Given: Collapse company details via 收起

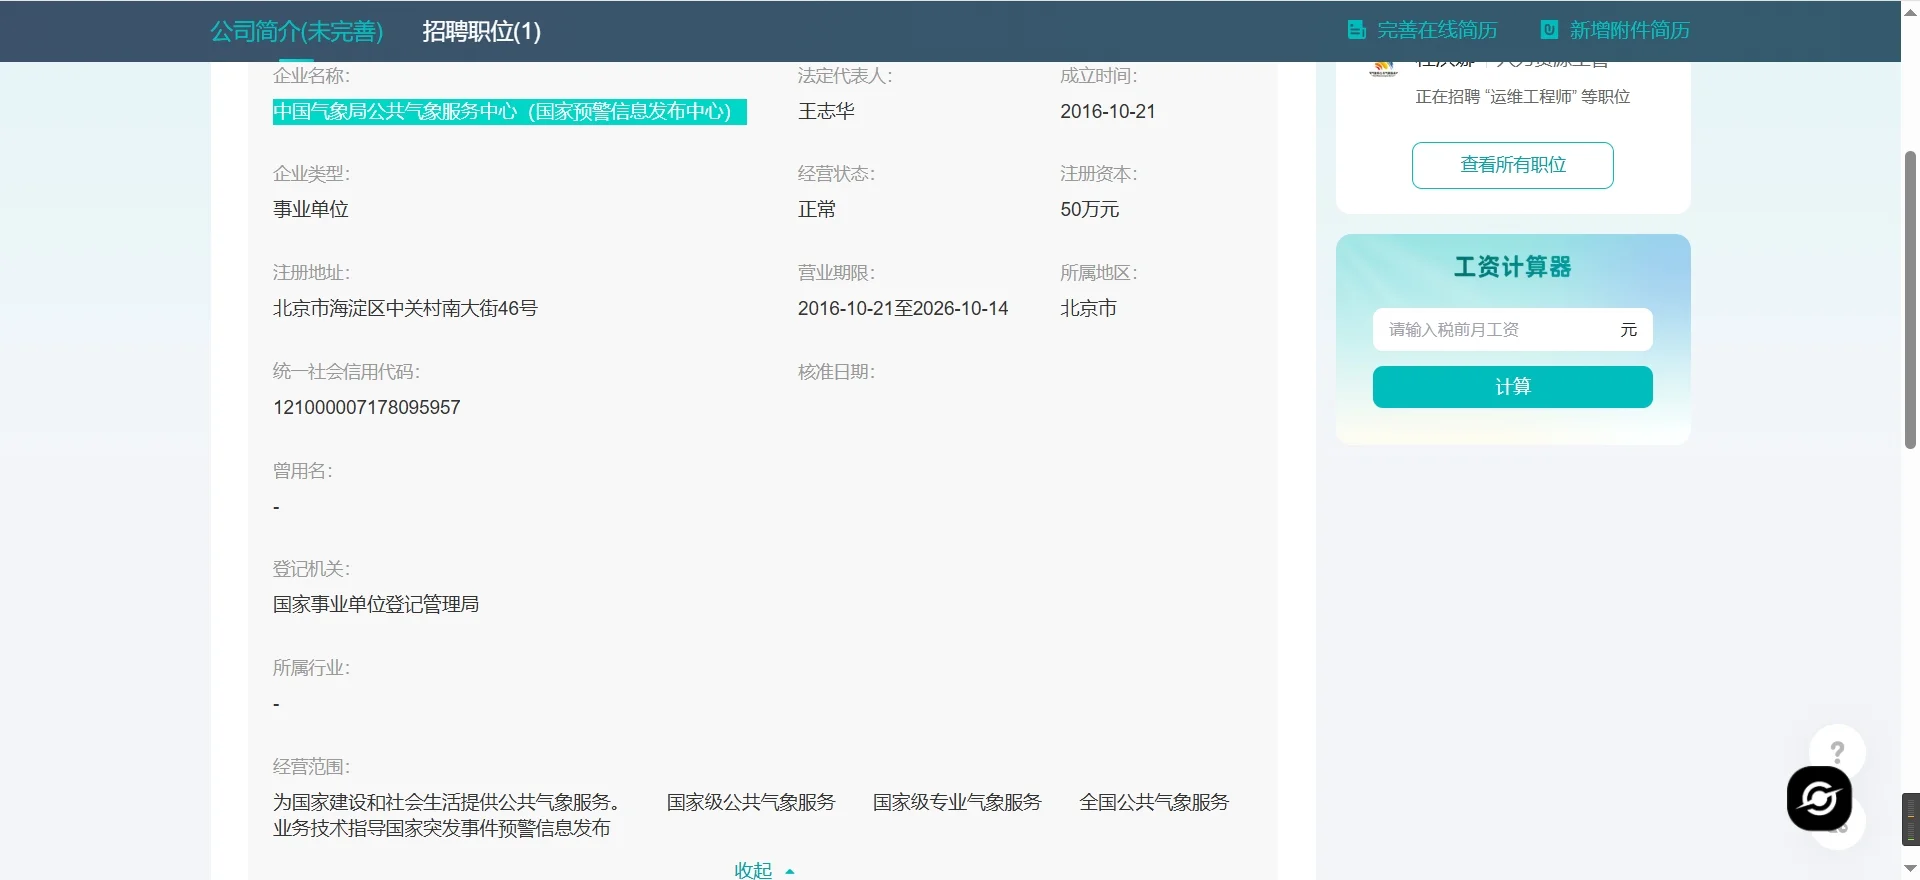Looking at the screenshot, I should (753, 870).
